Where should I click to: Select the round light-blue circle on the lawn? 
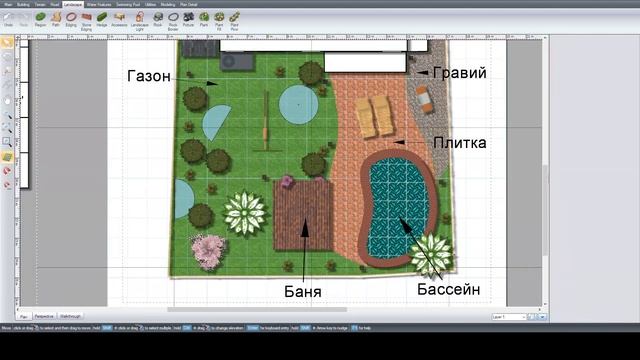(x=298, y=104)
